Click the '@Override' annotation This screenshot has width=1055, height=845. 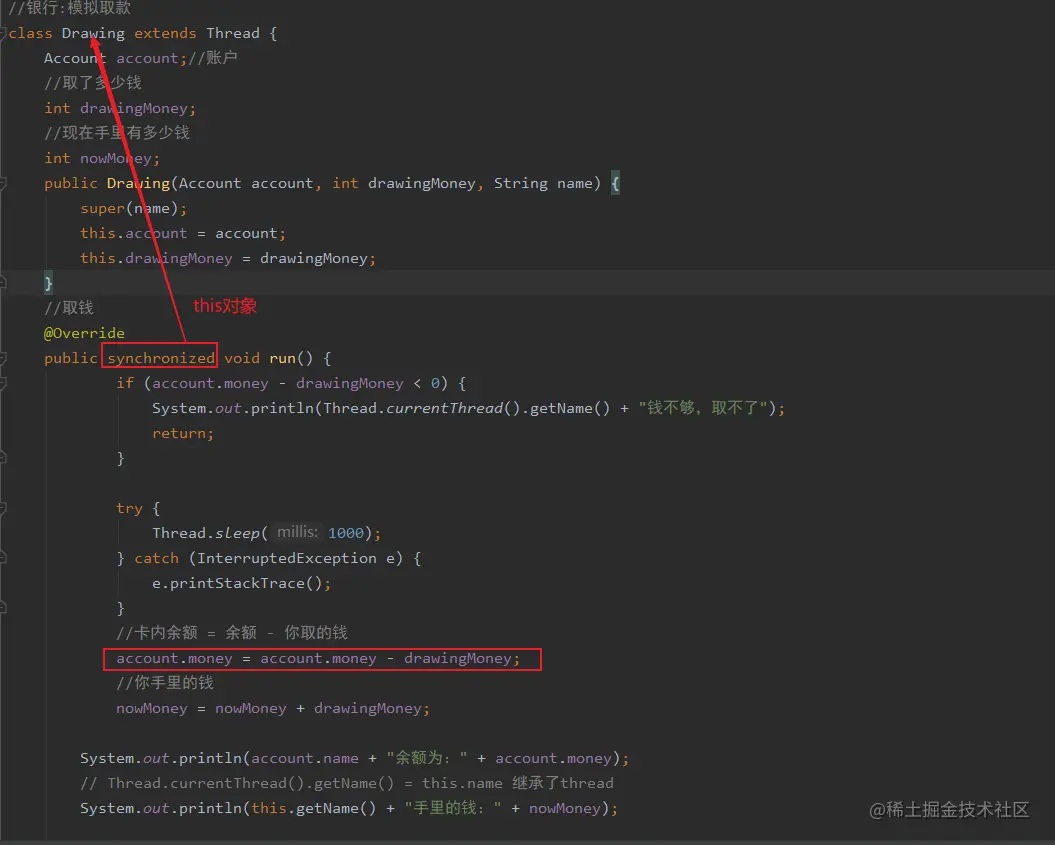pos(84,333)
